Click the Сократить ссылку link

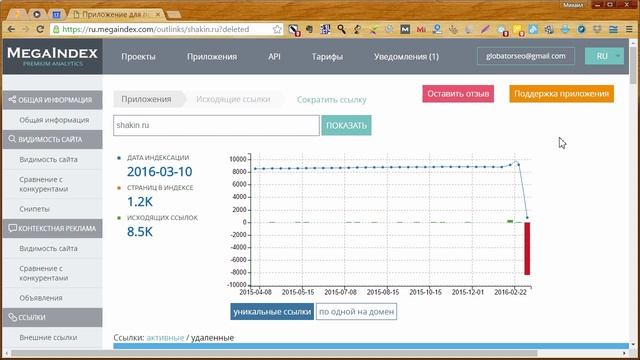point(331,100)
